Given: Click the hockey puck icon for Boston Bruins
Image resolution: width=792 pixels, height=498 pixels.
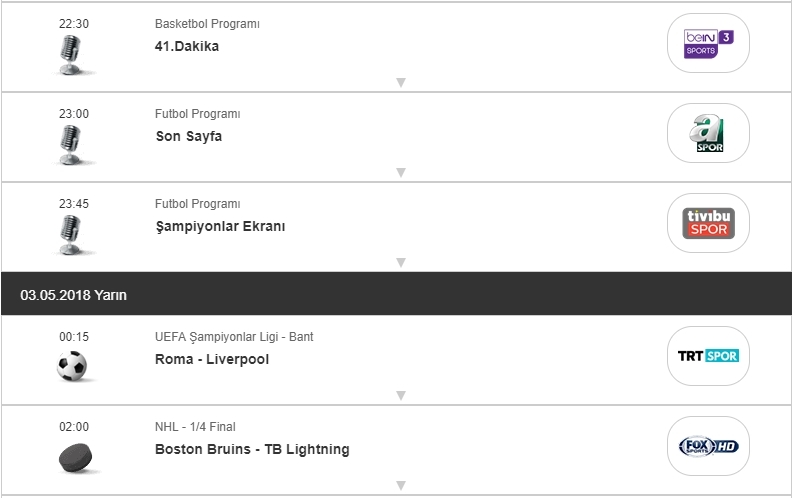Looking at the screenshot, I should (73, 457).
